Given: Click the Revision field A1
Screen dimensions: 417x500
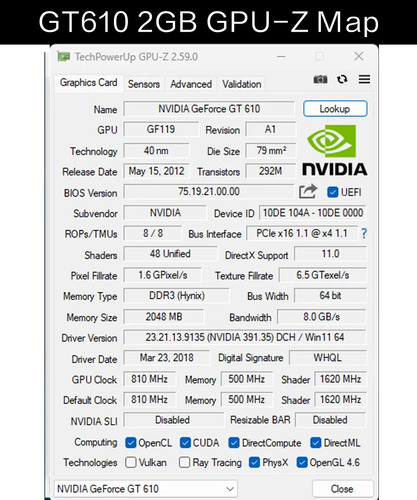Looking at the screenshot, I should 271,129.
